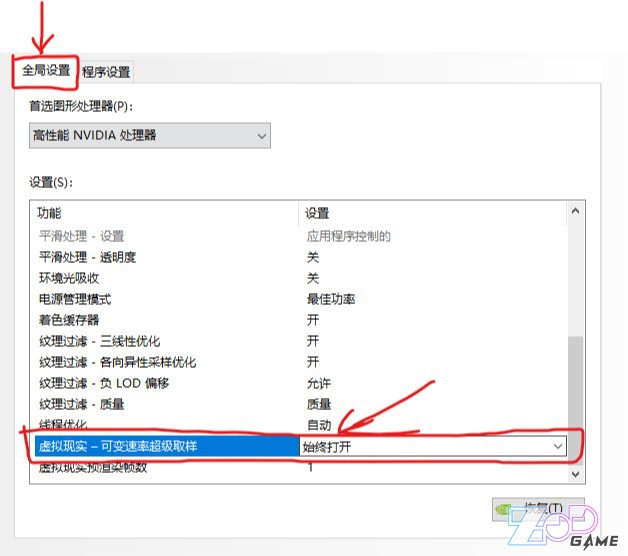The image size is (628, 556).
Task: Click the 自动 value for 线程优化
Action: pyautogui.click(x=319, y=425)
